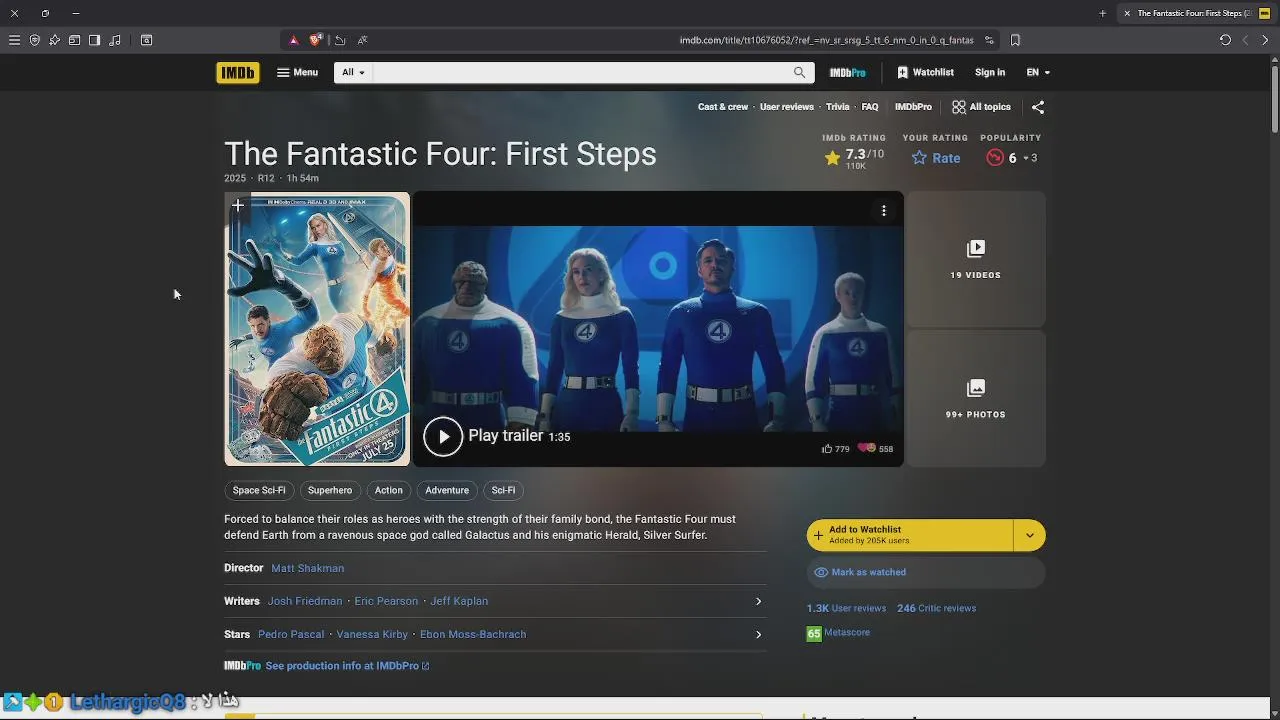1280x720 pixels.
Task: Add poster to watchlist via plus ribbon
Action: point(238,206)
